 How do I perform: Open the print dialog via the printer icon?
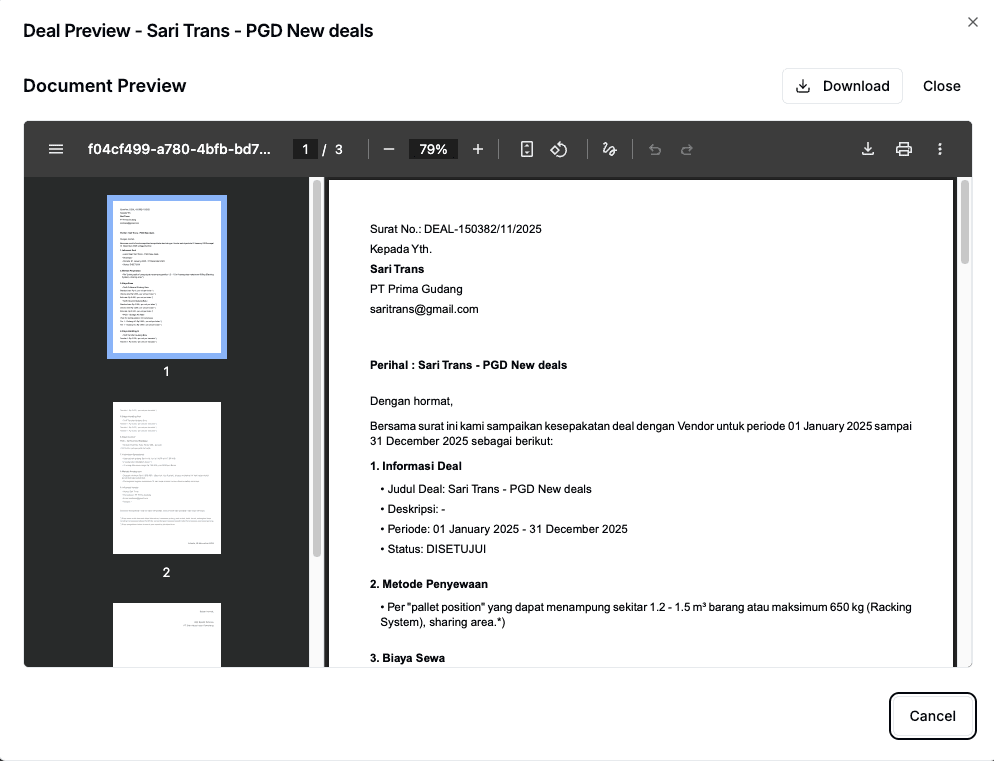click(x=904, y=148)
